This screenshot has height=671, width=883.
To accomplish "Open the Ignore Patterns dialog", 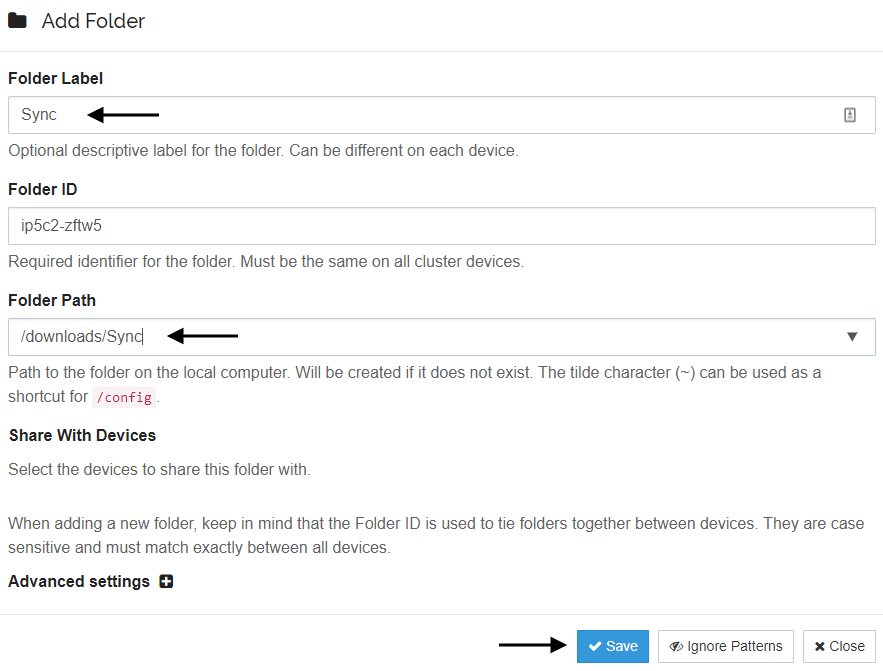I will coord(726,646).
